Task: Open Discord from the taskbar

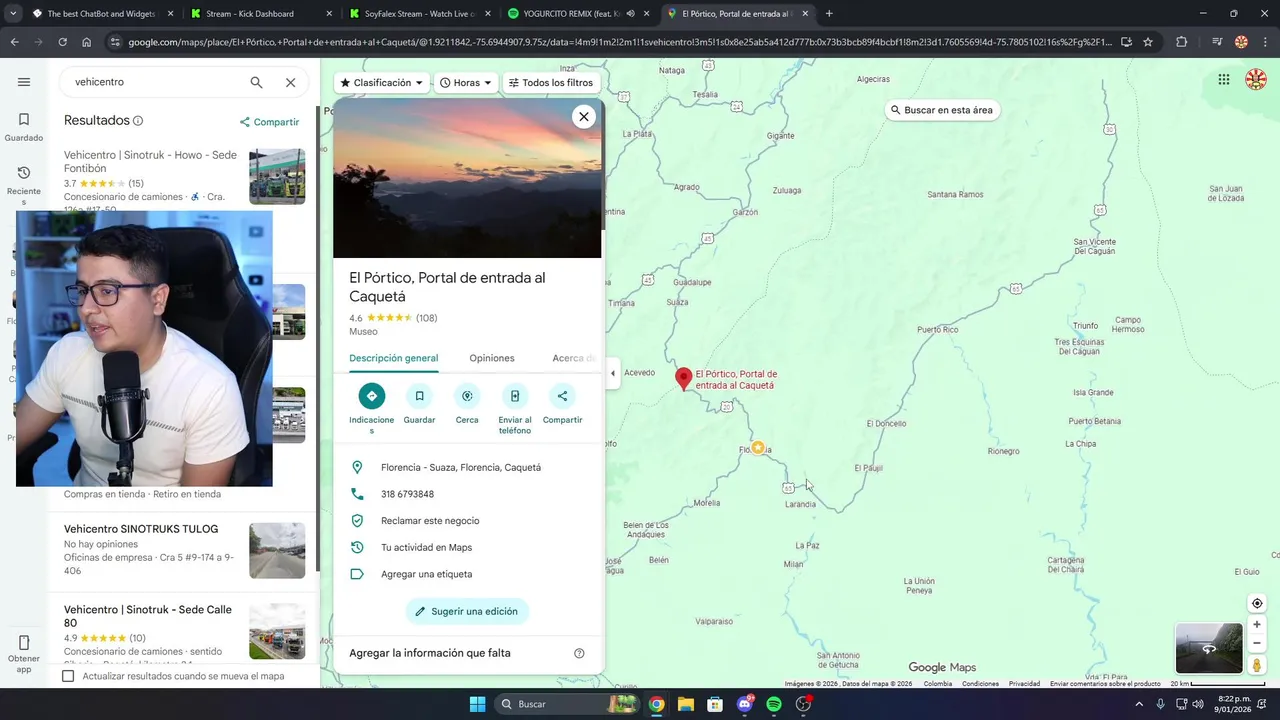Action: (744, 704)
